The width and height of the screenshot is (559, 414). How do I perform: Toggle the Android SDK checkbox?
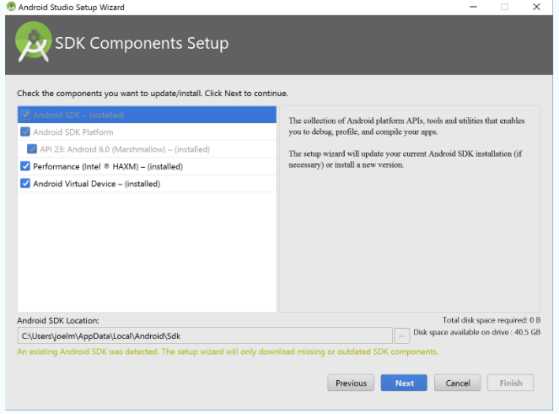click(25, 115)
